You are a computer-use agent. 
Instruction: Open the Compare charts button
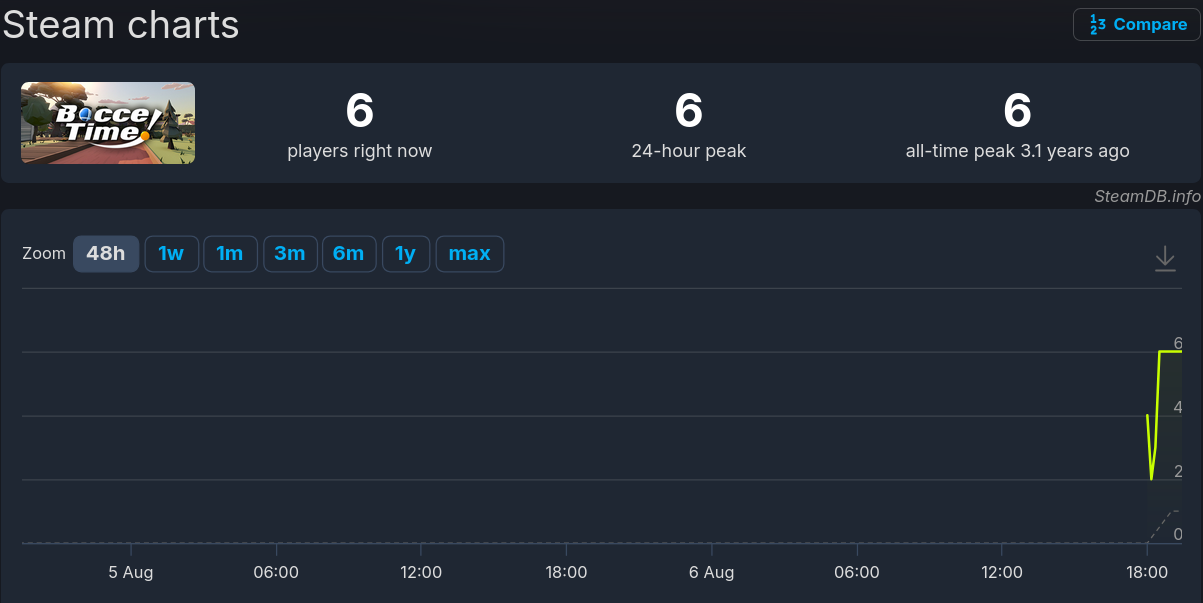(1136, 25)
